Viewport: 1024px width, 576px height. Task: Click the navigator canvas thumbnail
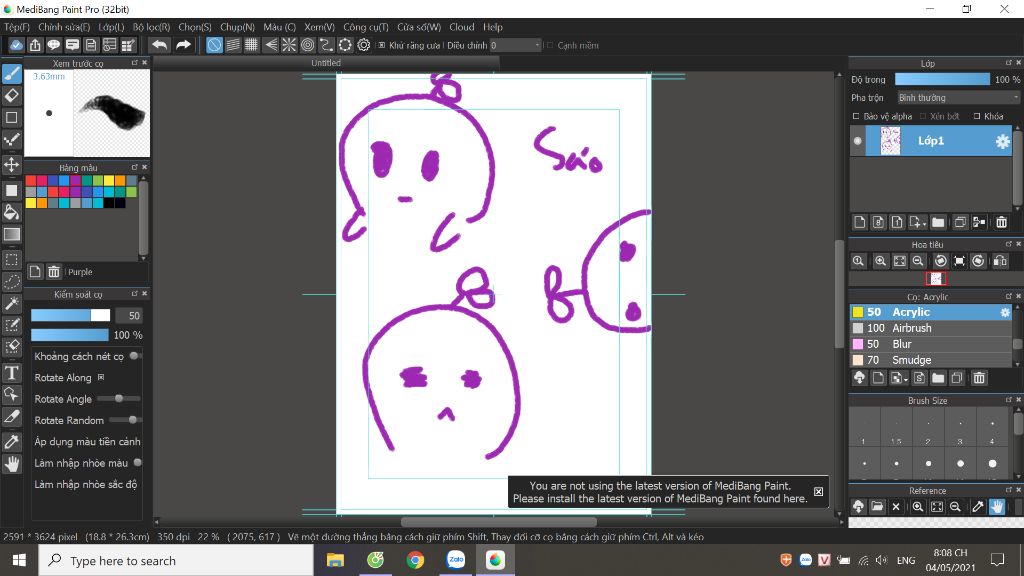[x=936, y=278]
